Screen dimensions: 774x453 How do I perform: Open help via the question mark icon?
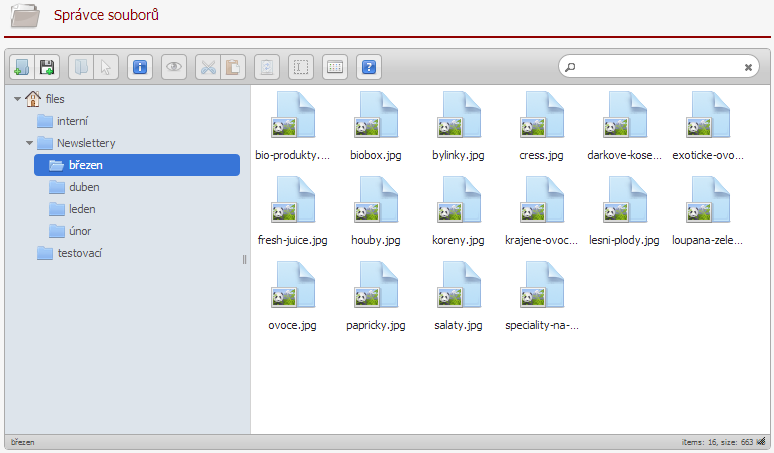(x=369, y=67)
